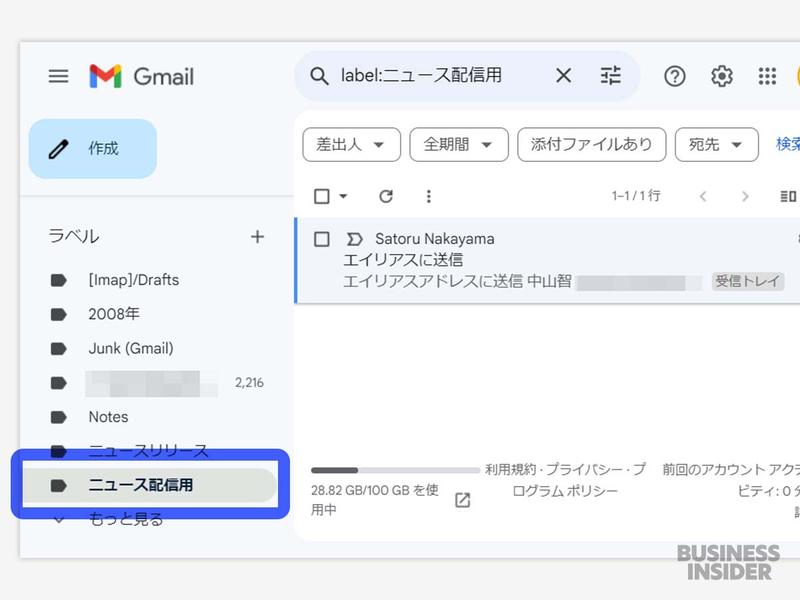The height and width of the screenshot is (600, 800).
Task: Click the ラベル section heading
Action: (x=74, y=236)
